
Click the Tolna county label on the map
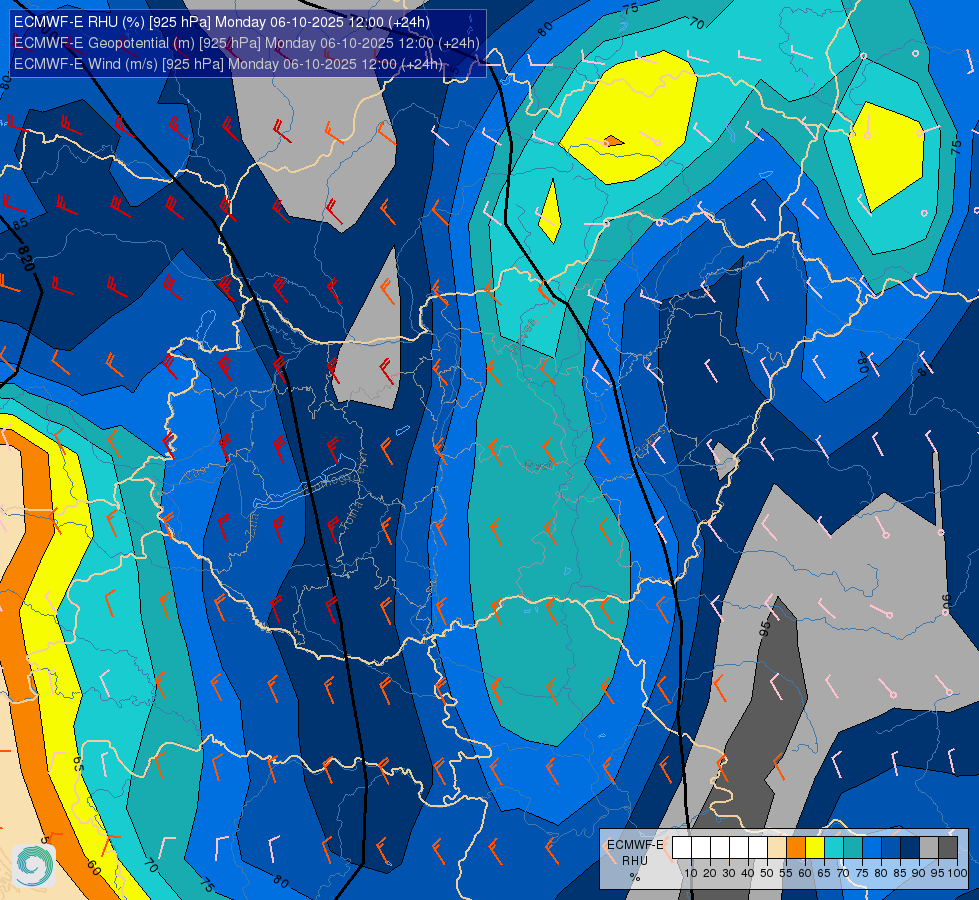351,515
